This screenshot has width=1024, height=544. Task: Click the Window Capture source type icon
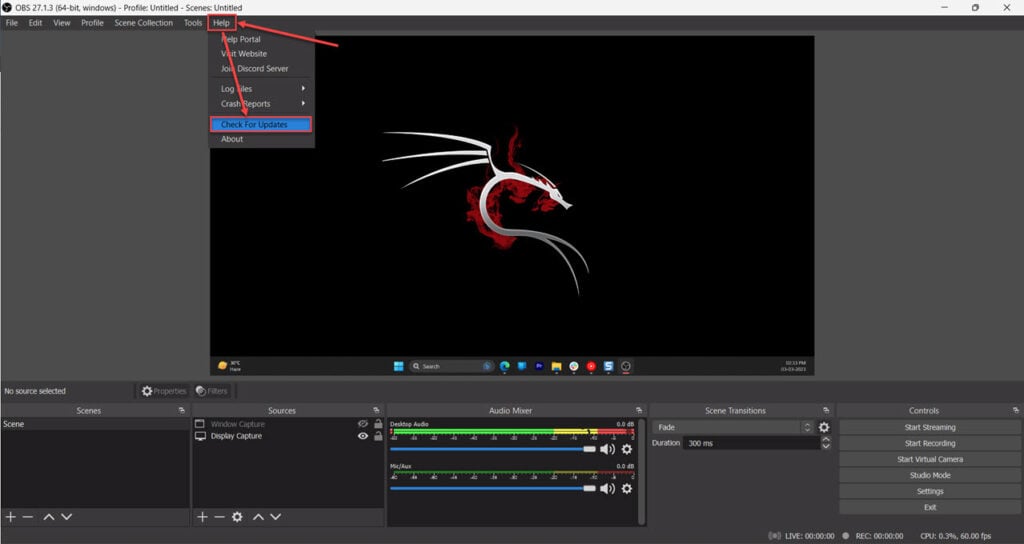click(x=200, y=424)
